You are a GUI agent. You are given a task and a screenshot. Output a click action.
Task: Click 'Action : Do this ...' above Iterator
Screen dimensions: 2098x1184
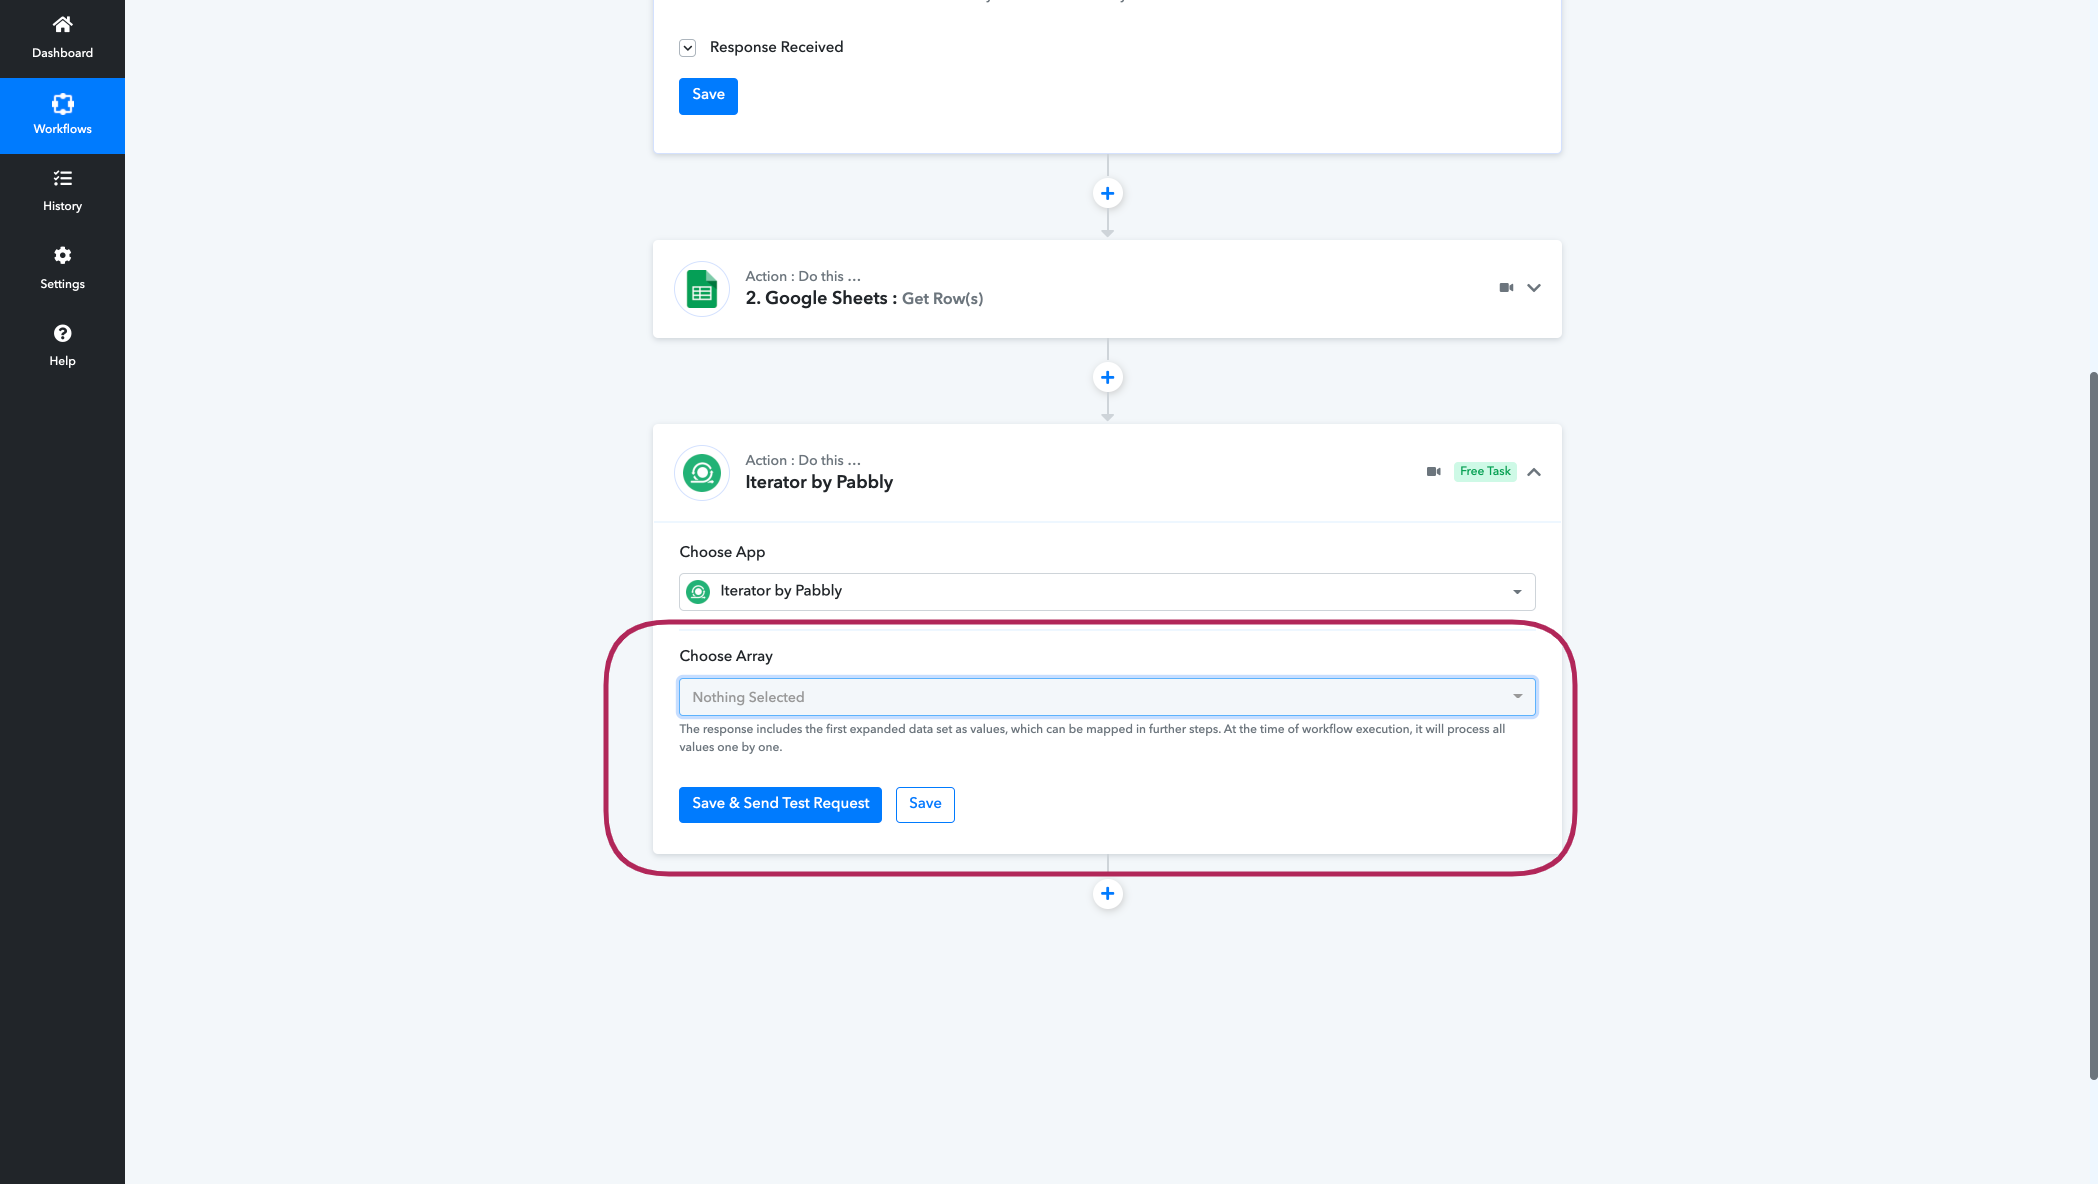(x=803, y=461)
